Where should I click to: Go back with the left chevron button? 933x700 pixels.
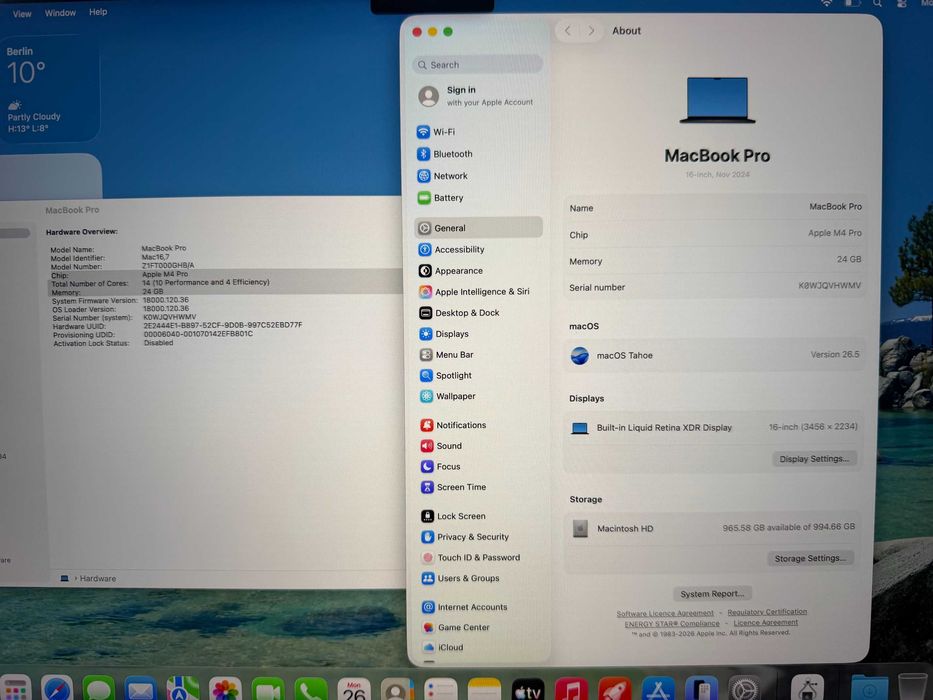click(x=568, y=31)
